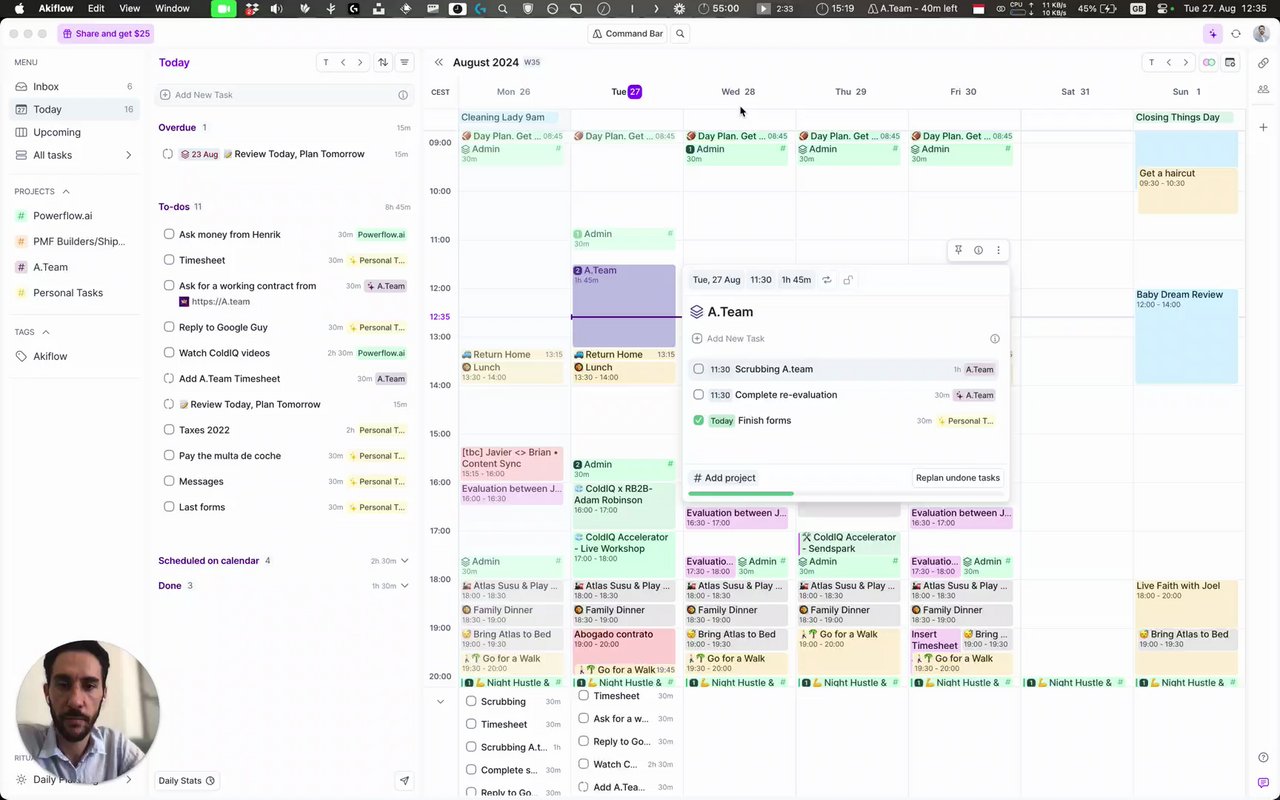
Task: Click 'Share and get $25' button
Action: pyautogui.click(x=105, y=34)
